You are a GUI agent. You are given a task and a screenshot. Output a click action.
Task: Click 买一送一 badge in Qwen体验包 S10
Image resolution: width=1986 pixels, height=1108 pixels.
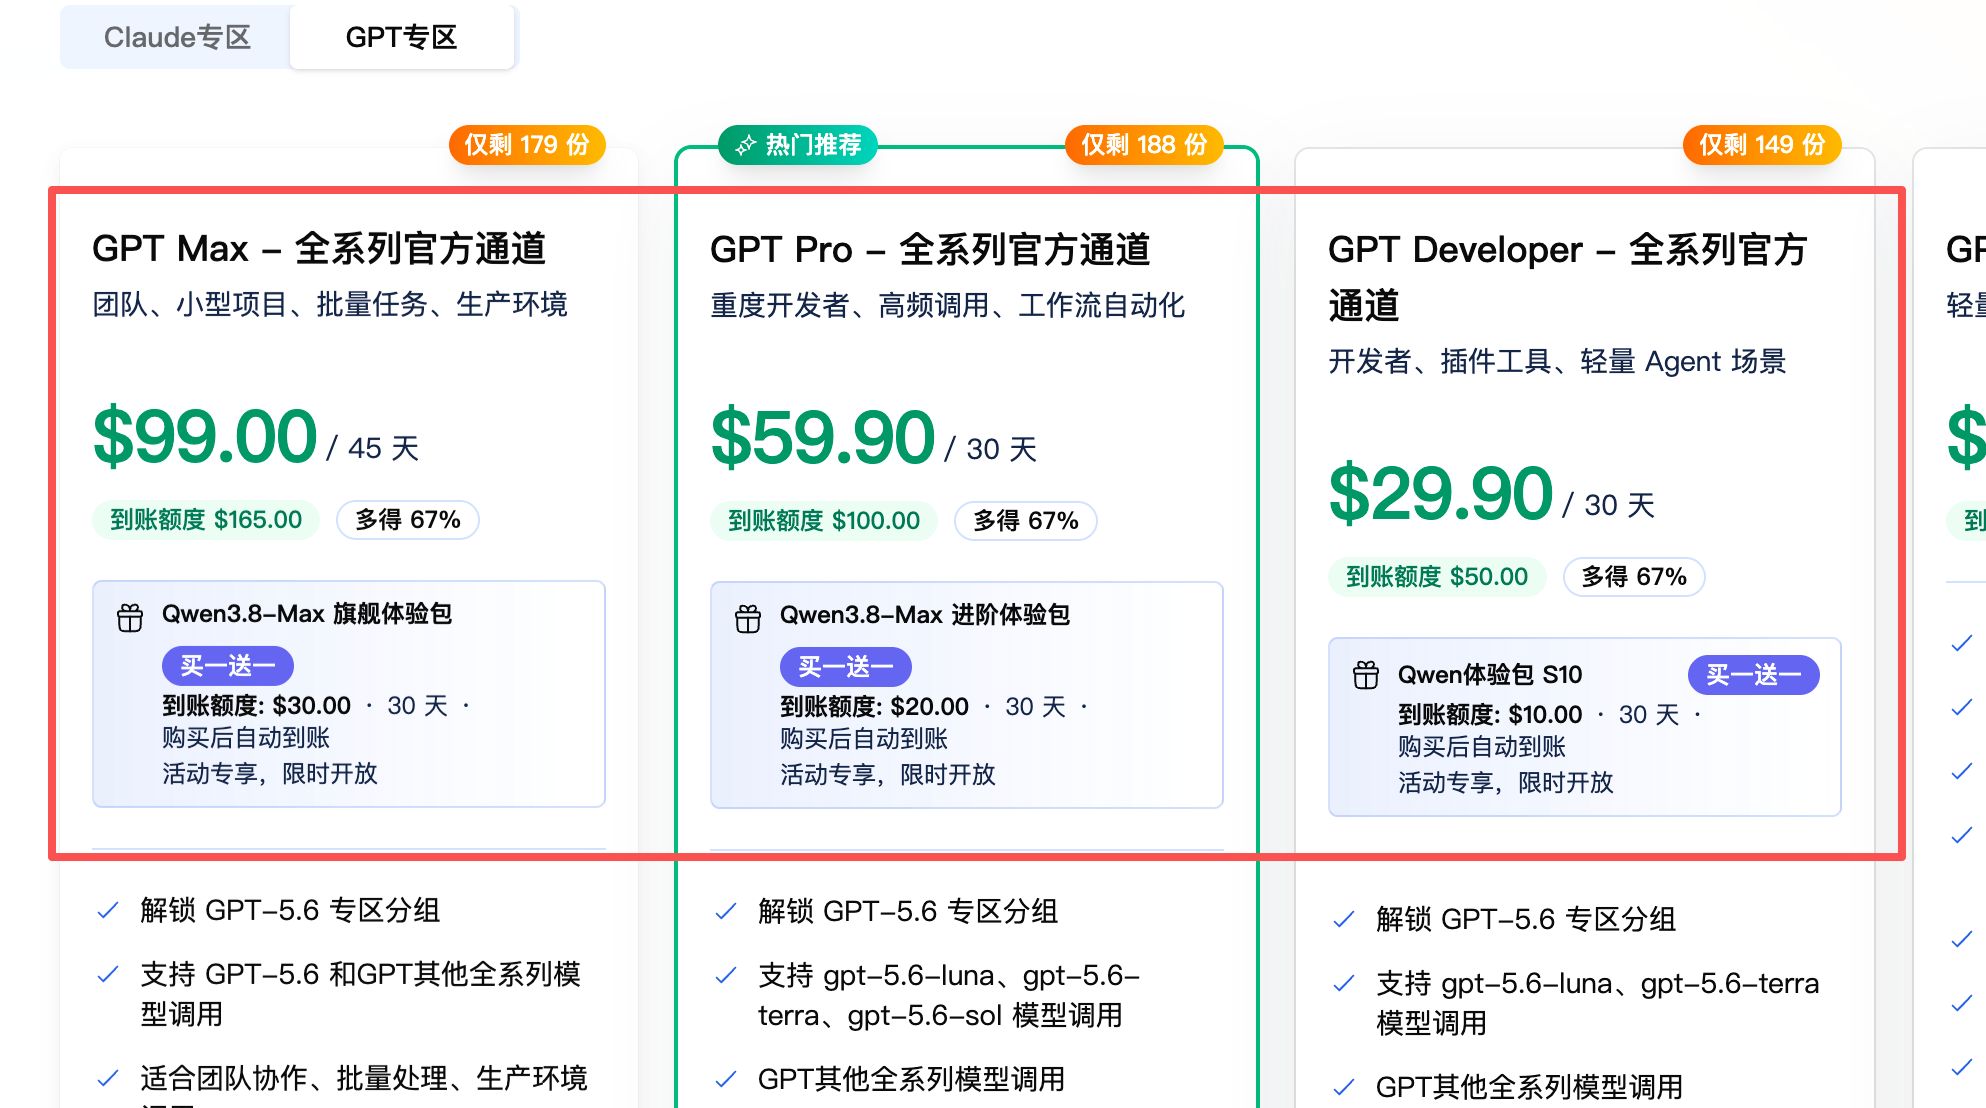click(1754, 675)
